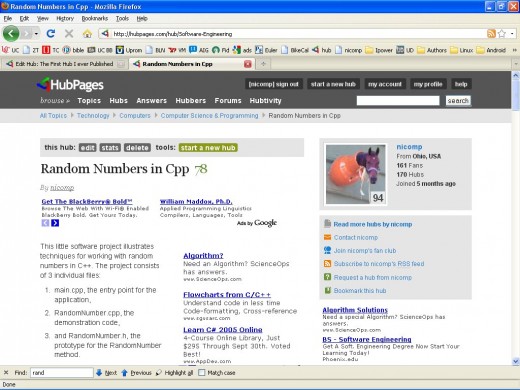Close the Random Numbers in Cpp tab
Image resolution: width=520 pixels, height=390 pixels.
pyautogui.click(x=248, y=64)
